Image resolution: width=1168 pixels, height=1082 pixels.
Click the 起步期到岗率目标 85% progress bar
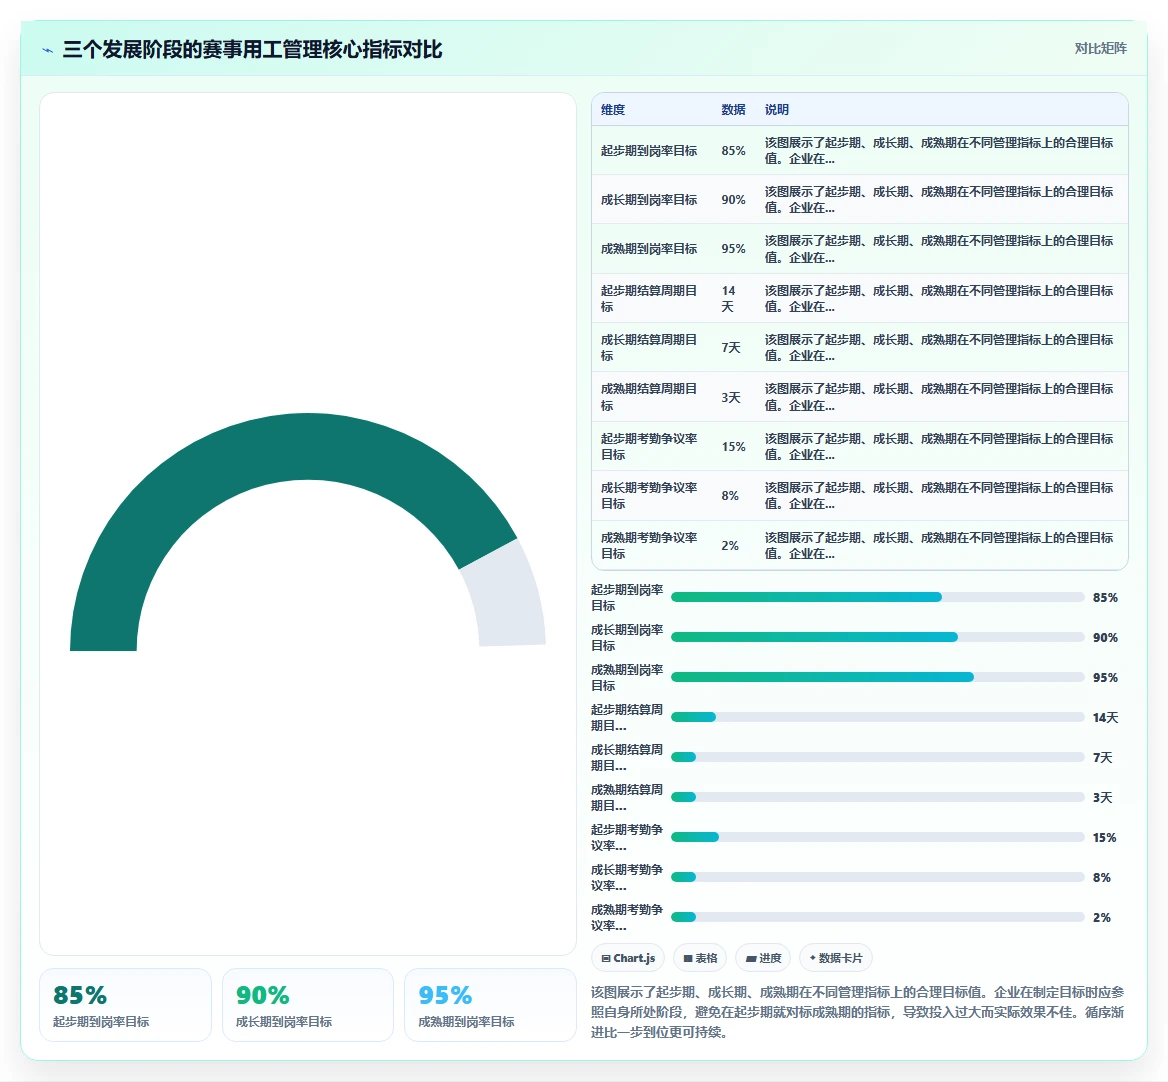(x=877, y=597)
